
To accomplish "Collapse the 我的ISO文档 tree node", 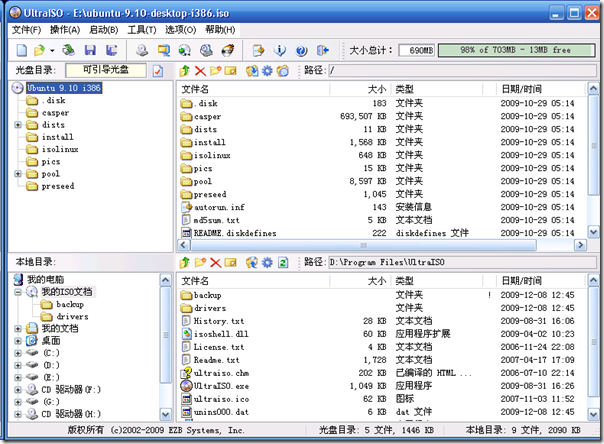I will (18, 292).
